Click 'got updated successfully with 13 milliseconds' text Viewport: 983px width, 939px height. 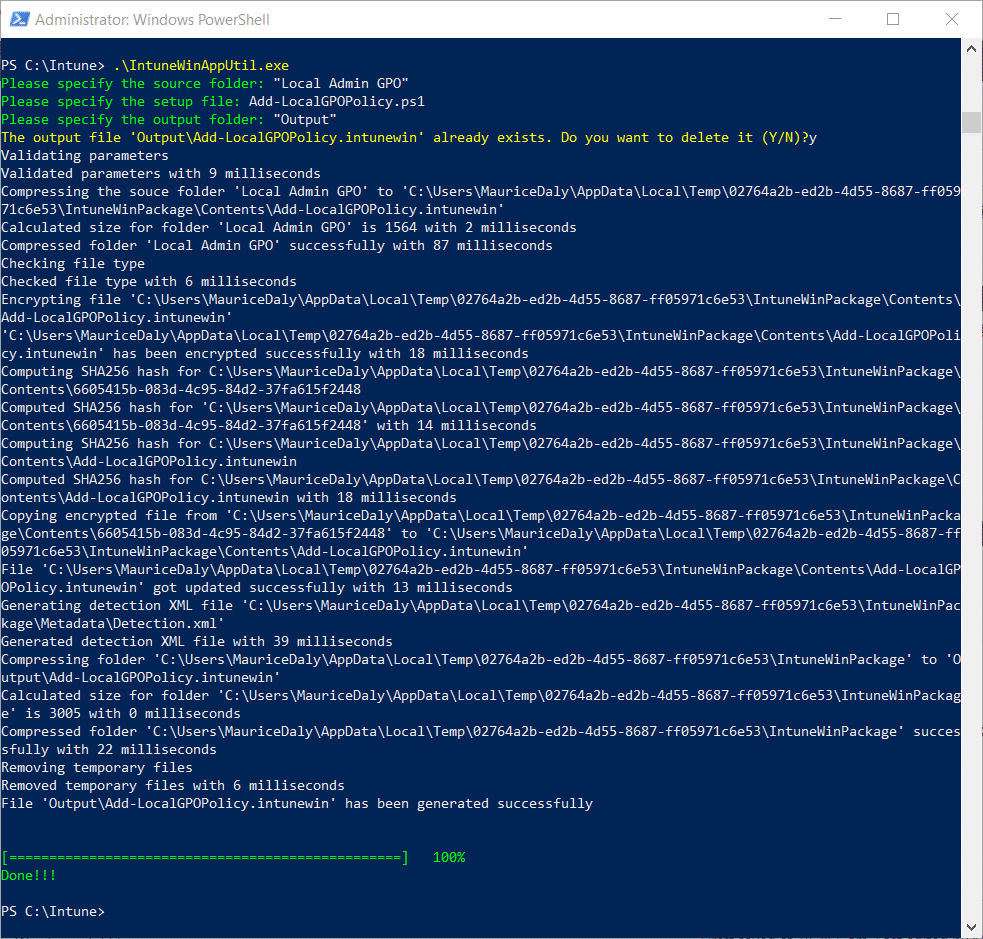[x=332, y=588]
